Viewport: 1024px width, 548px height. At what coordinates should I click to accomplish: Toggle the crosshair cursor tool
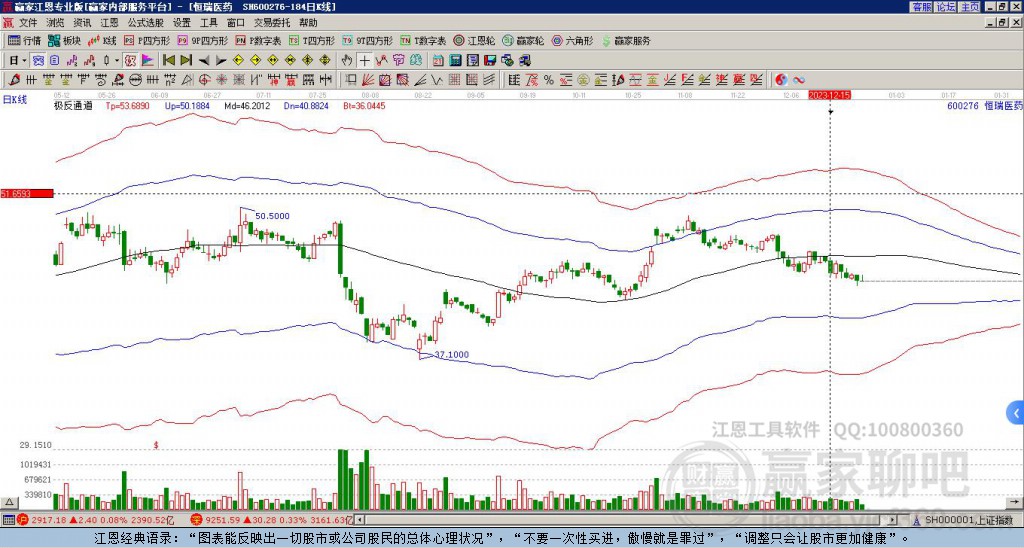tap(364, 61)
